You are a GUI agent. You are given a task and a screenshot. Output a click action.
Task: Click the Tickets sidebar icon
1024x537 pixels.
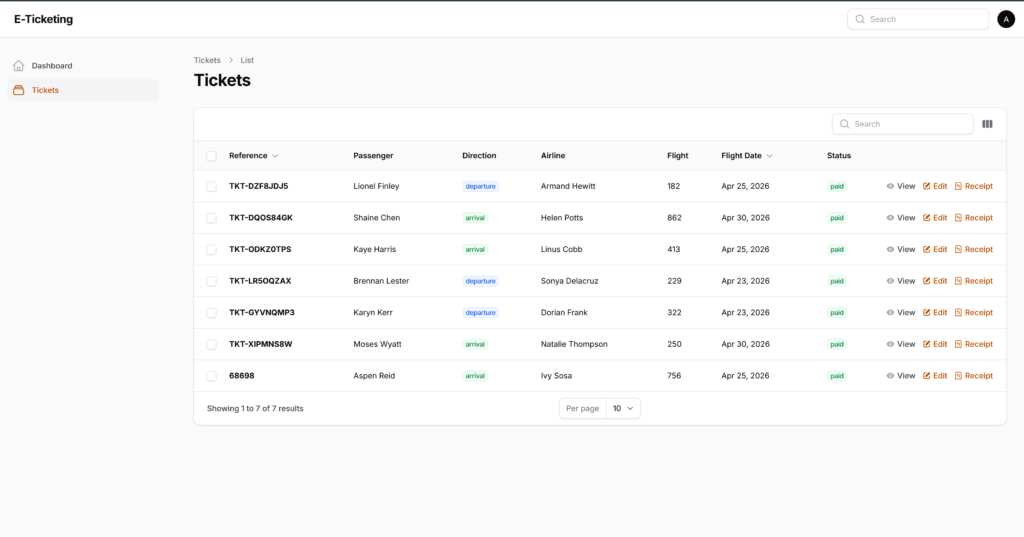coord(18,90)
